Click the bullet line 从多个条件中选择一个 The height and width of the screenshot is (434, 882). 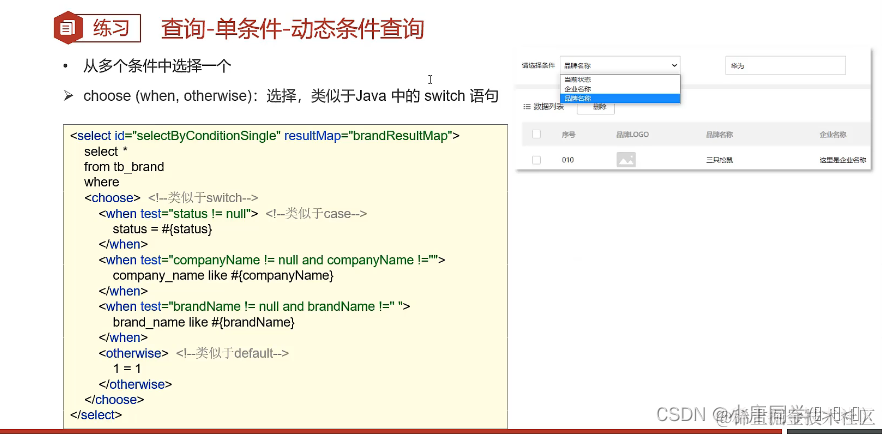[x=158, y=66]
